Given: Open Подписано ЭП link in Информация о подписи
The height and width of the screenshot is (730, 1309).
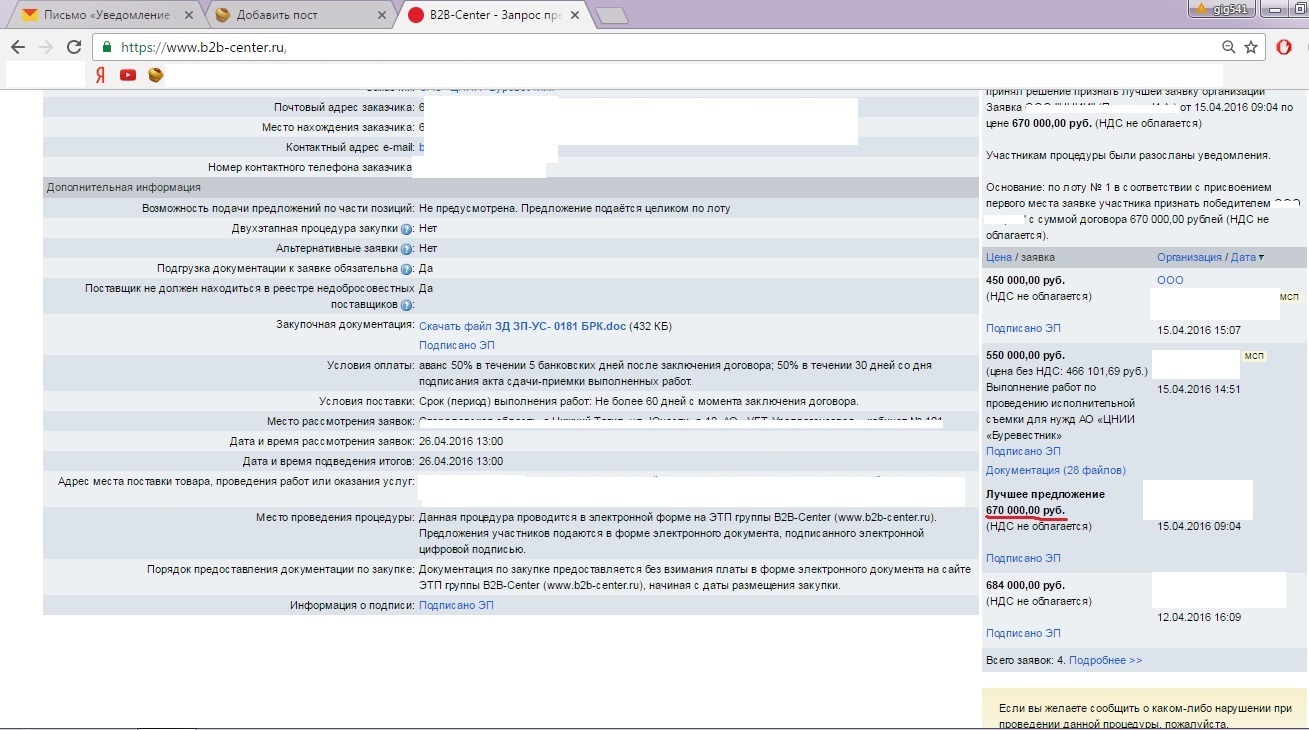Looking at the screenshot, I should tap(456, 605).
